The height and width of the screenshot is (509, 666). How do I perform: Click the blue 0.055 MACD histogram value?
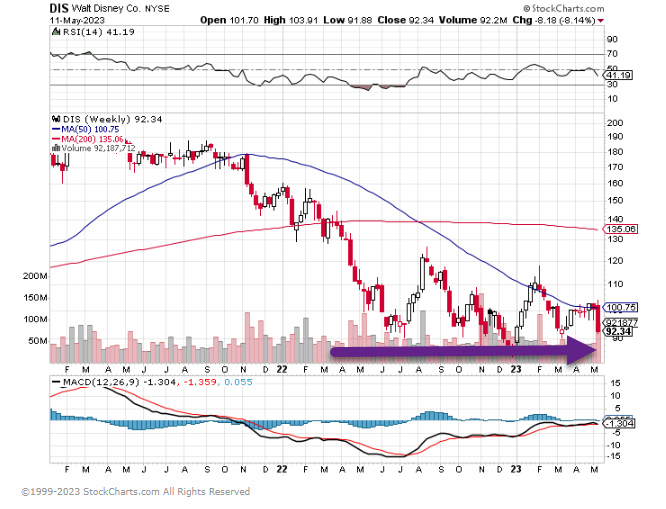(238, 382)
